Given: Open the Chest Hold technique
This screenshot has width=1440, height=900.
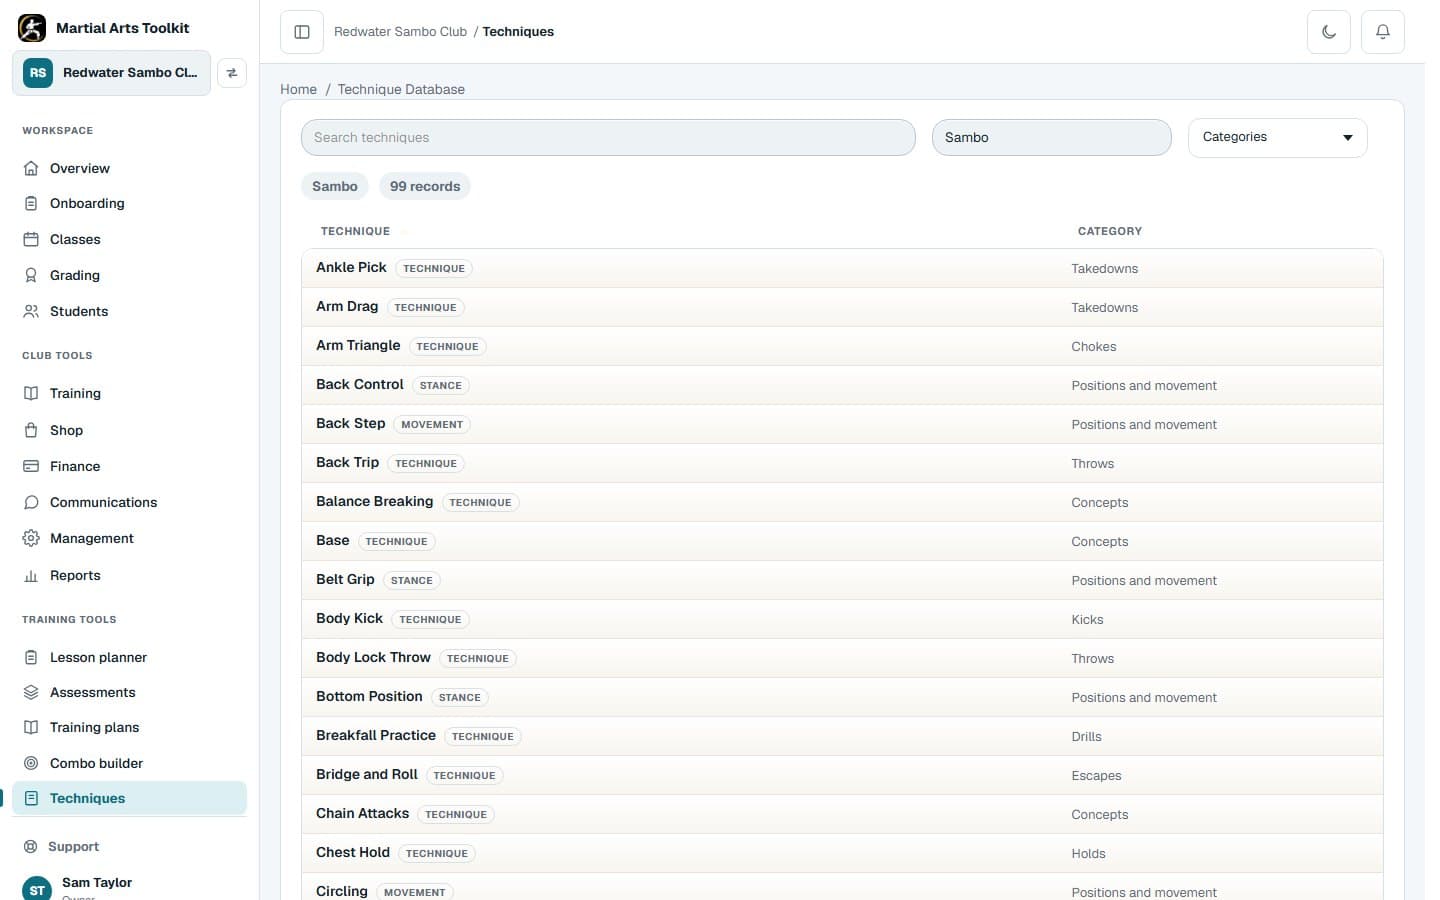Looking at the screenshot, I should tap(842, 853).
